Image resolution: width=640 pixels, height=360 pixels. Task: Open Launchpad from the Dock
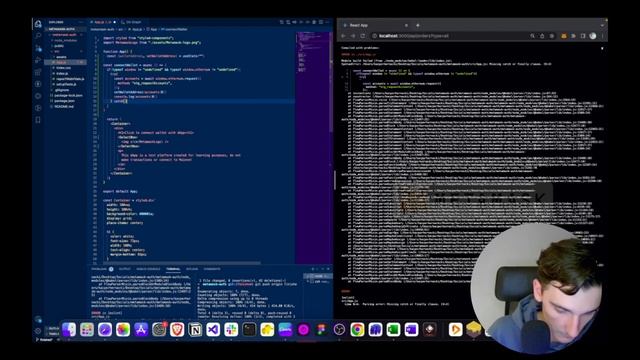87,329
